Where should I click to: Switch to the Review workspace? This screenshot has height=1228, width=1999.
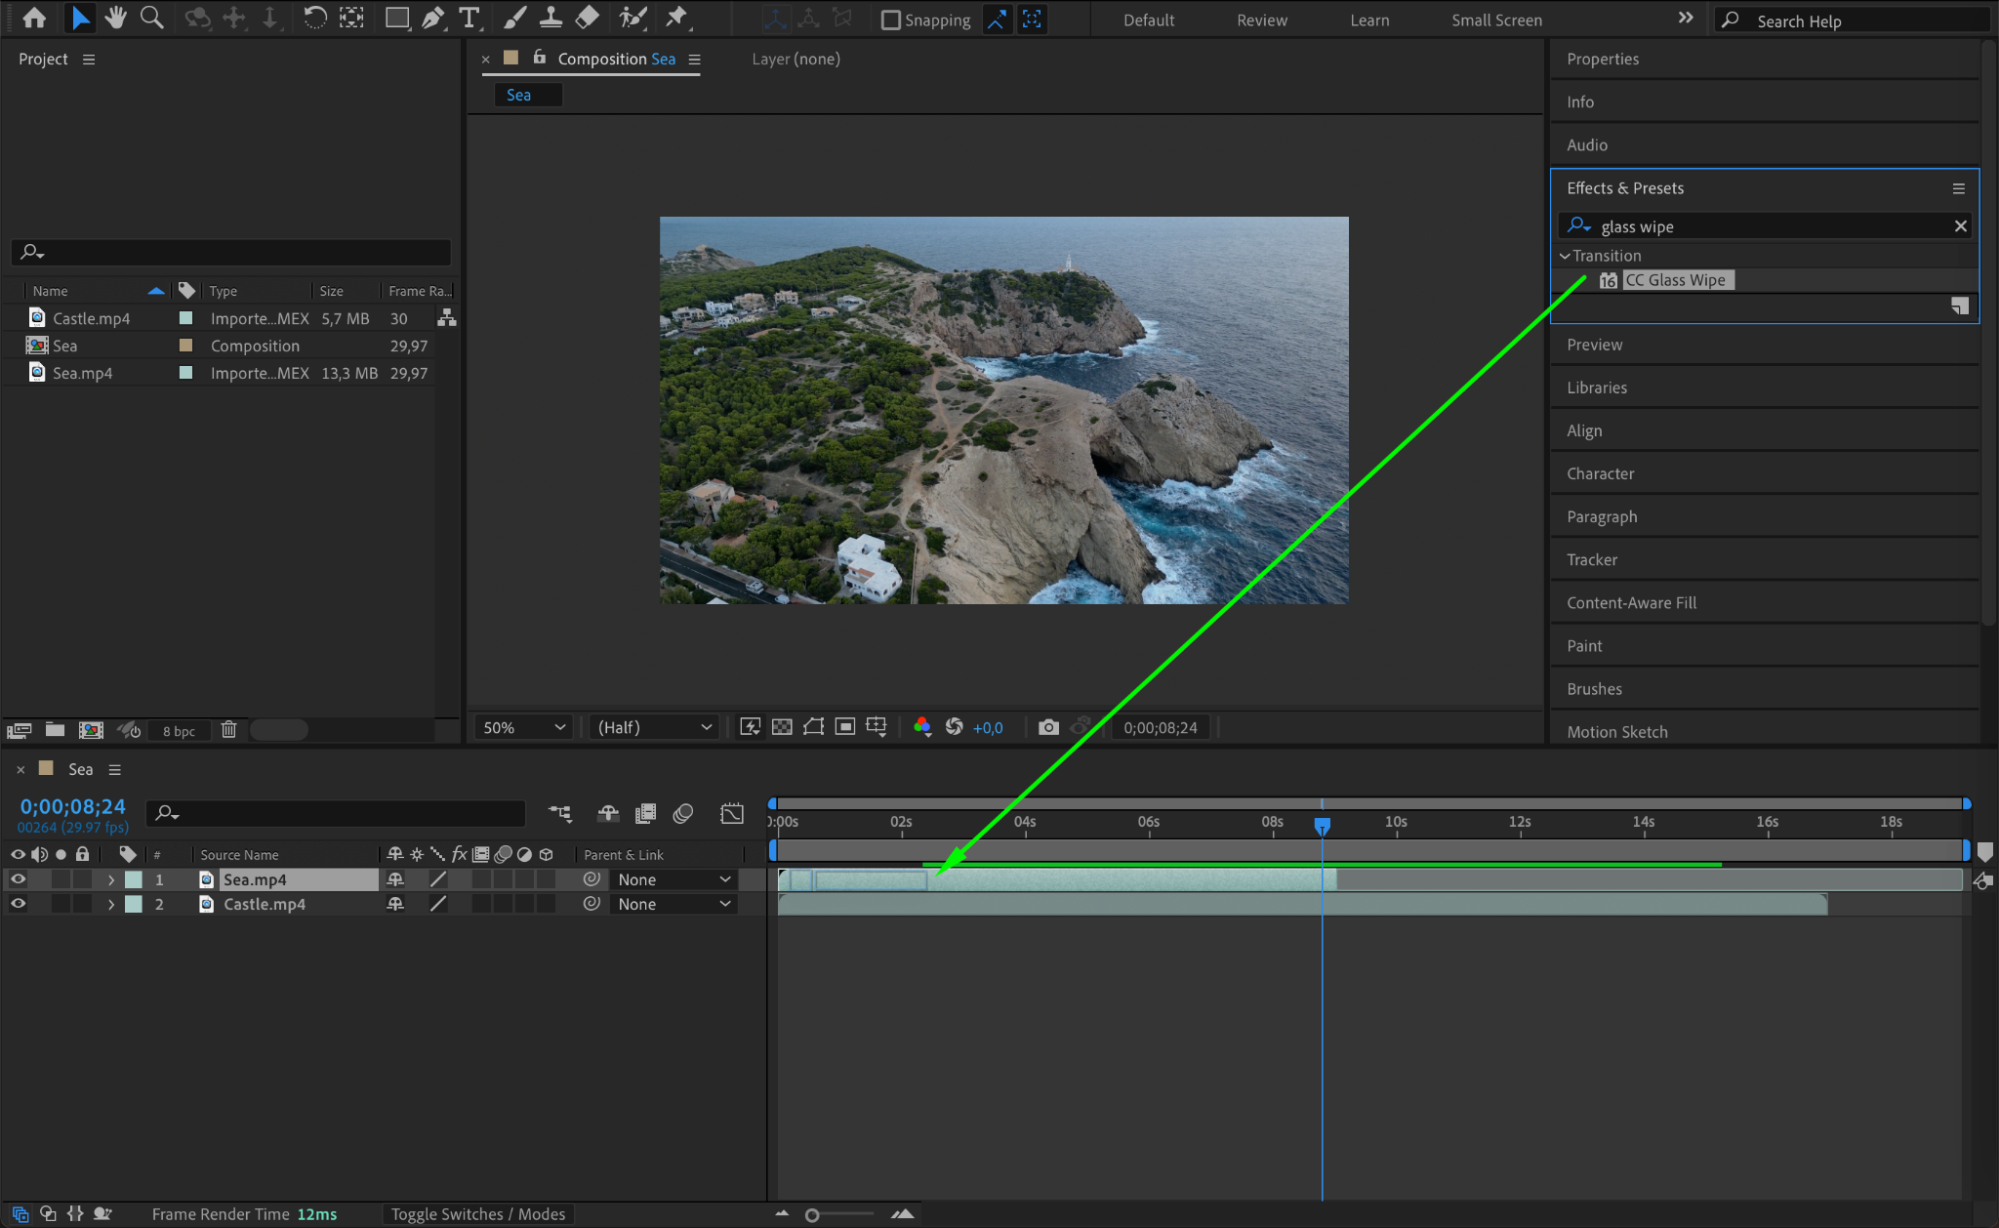tap(1261, 20)
